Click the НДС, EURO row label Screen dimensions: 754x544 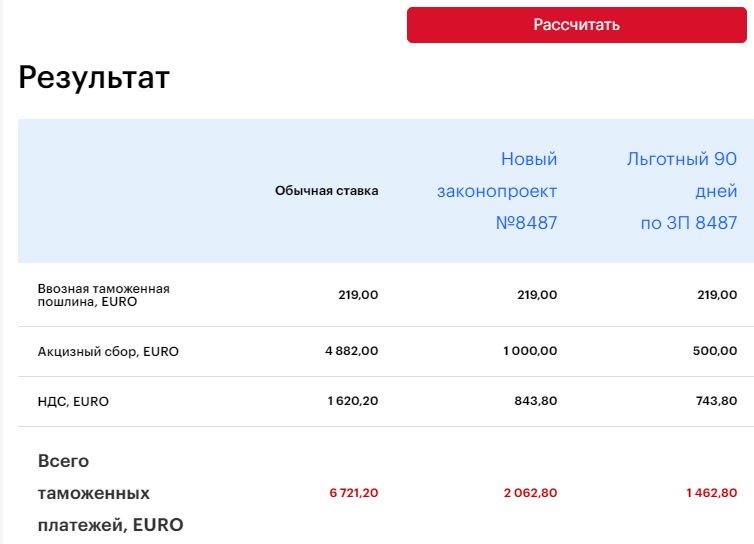[73, 401]
